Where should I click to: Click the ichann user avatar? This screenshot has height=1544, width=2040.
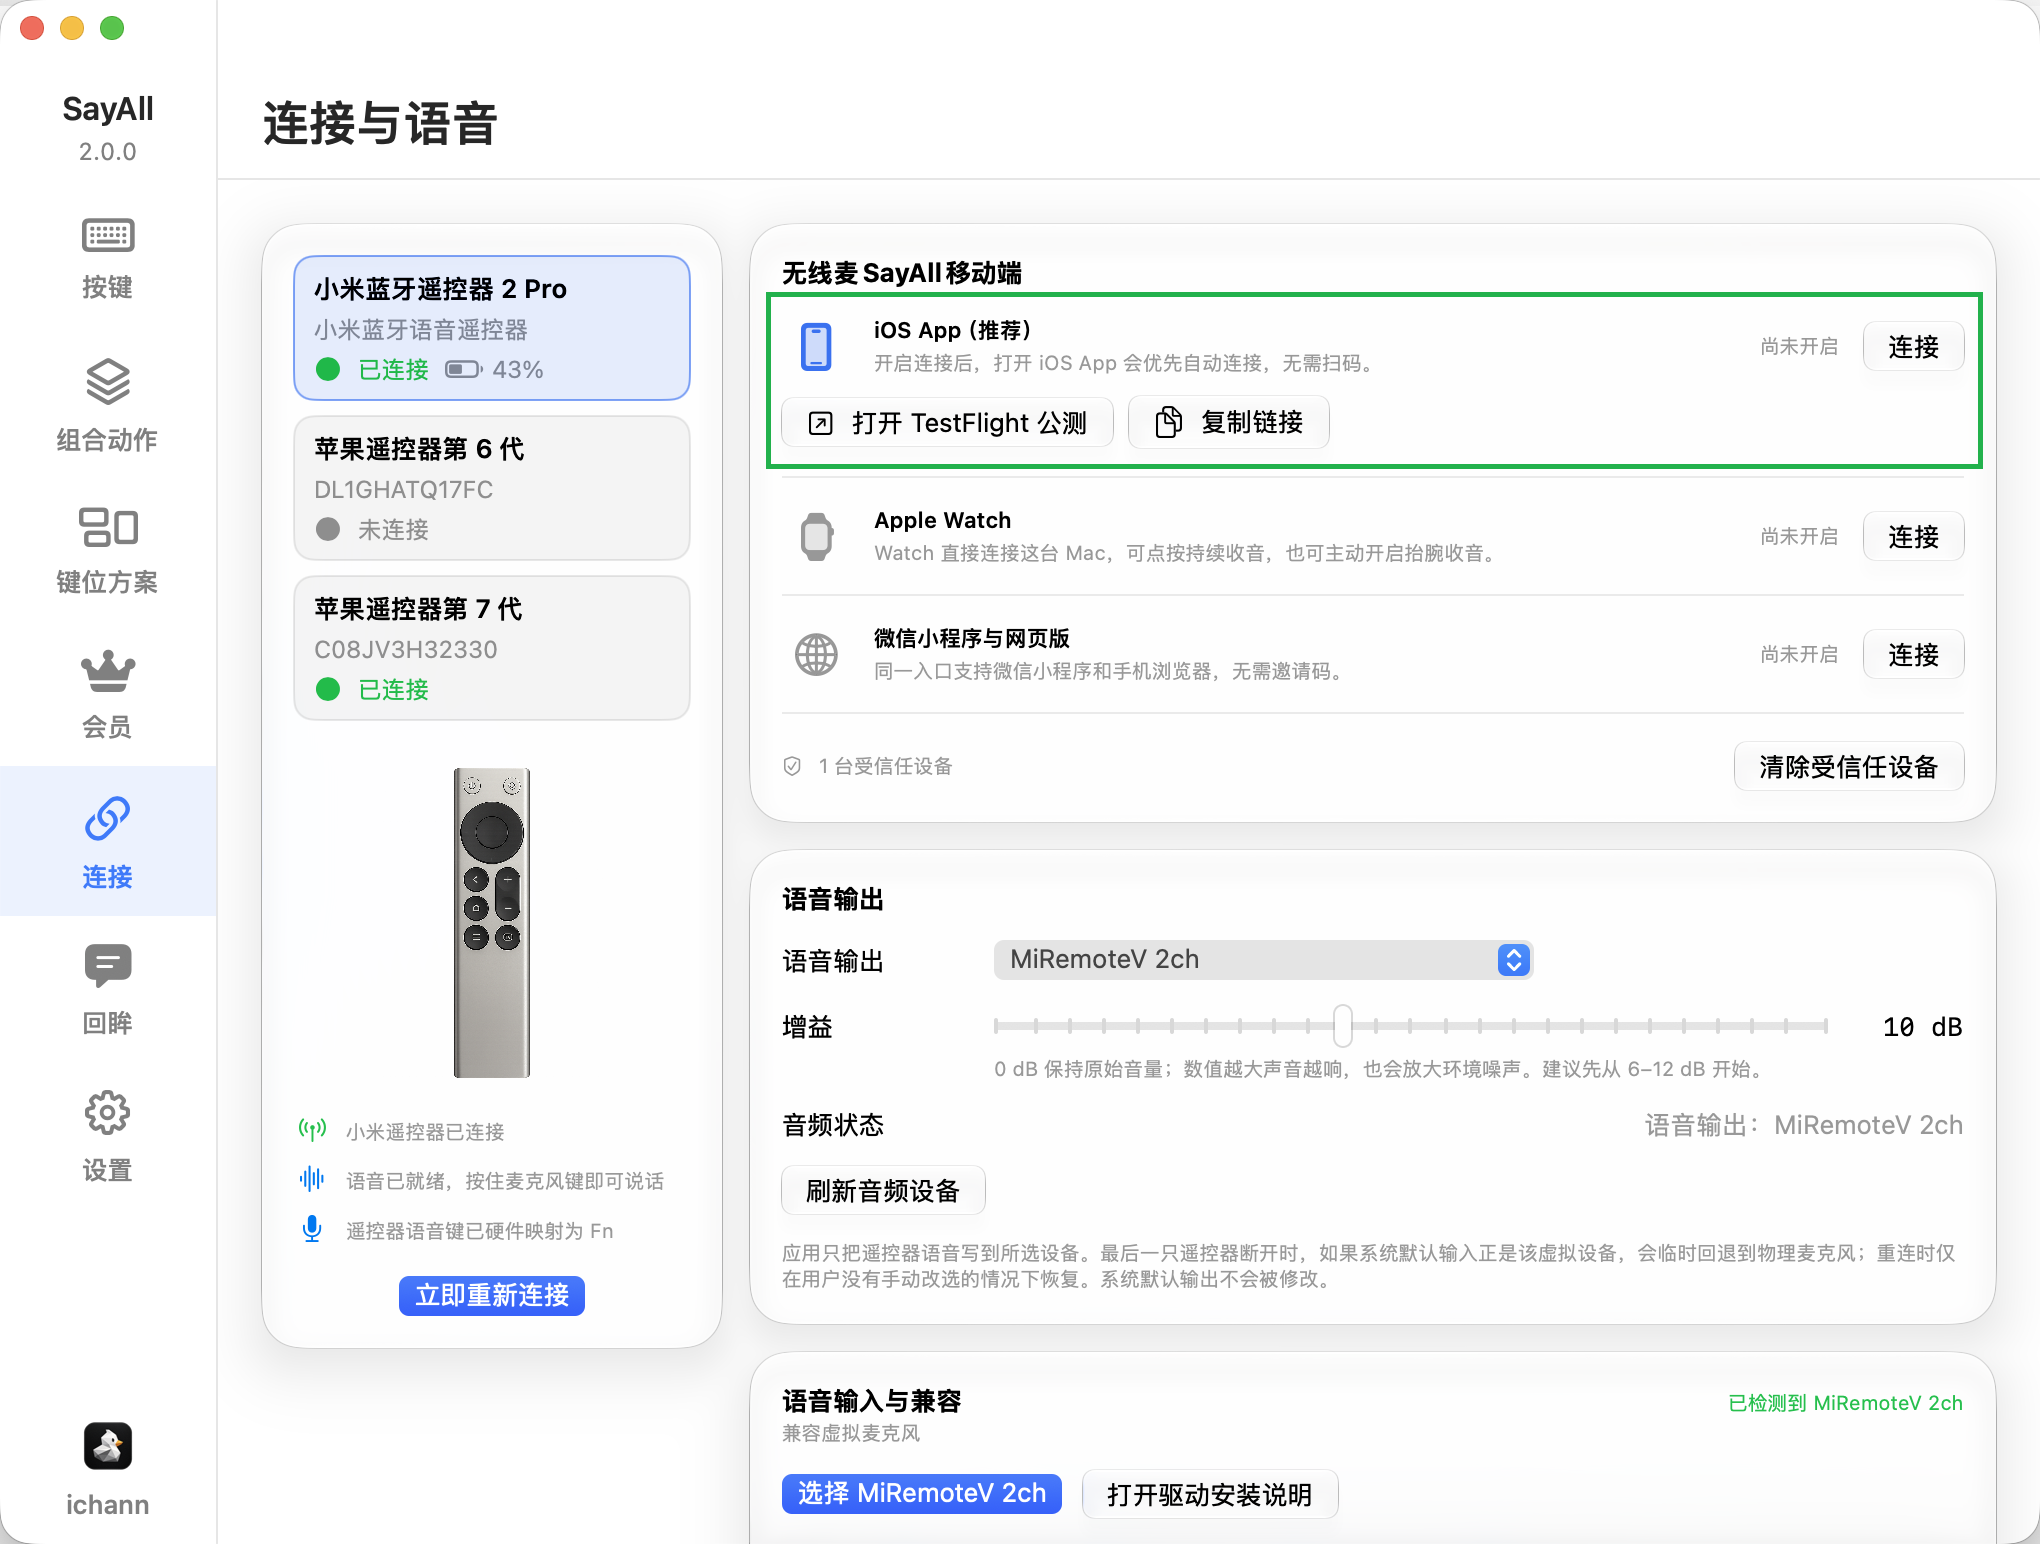pos(107,1446)
